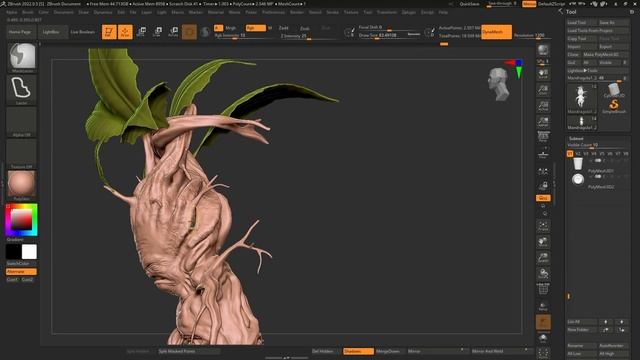Click the MergeDown button
640x360 pixels.
(x=388, y=351)
